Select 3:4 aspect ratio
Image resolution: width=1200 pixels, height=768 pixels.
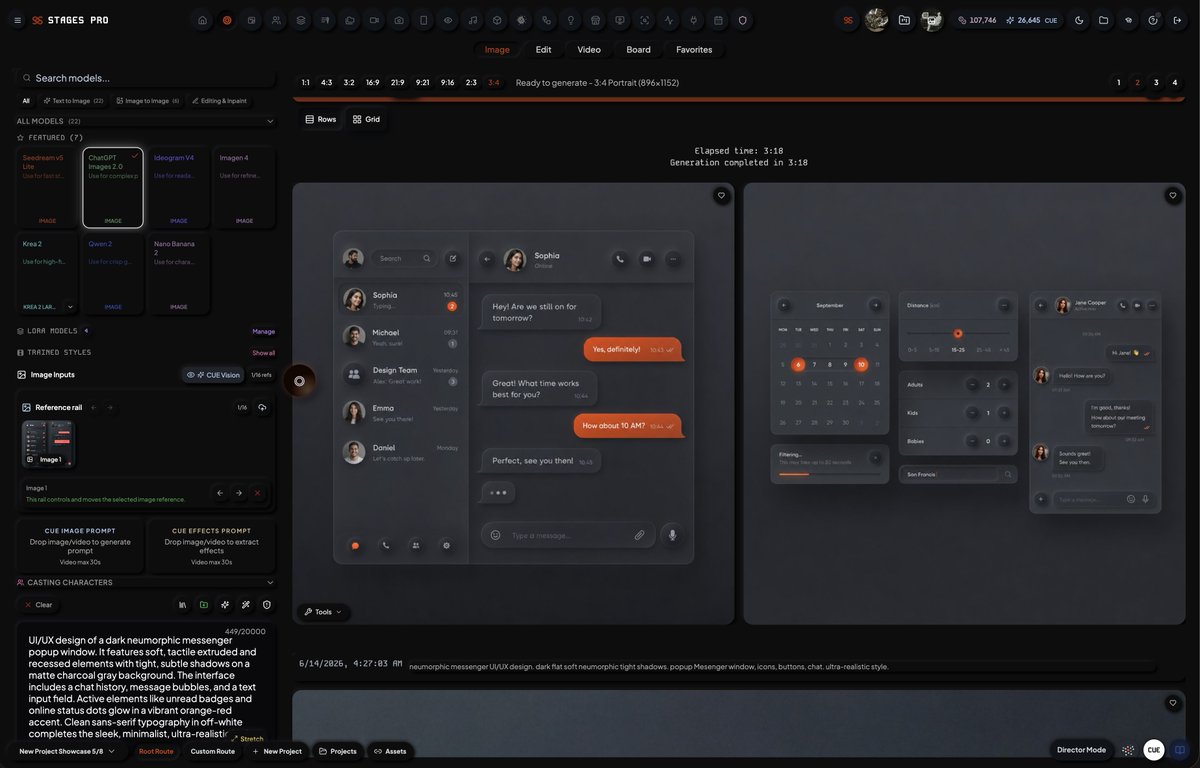pos(494,83)
